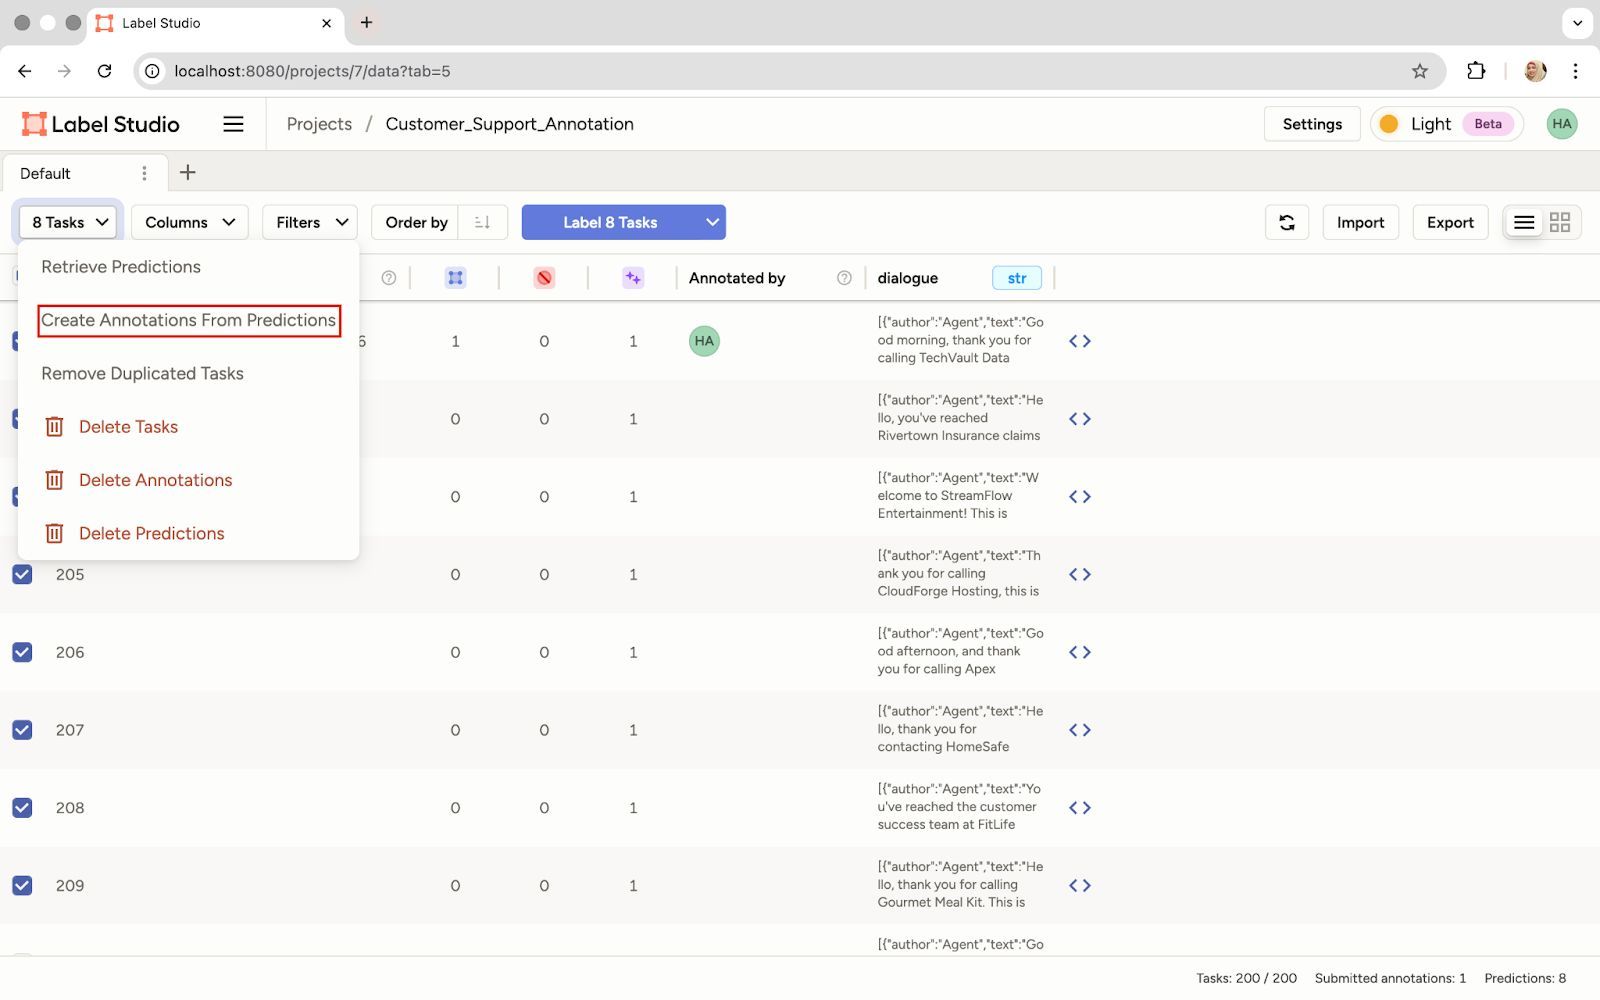Uncheck the checkbox for task 207
Screen dimensions: 1600x1000
[22, 730]
